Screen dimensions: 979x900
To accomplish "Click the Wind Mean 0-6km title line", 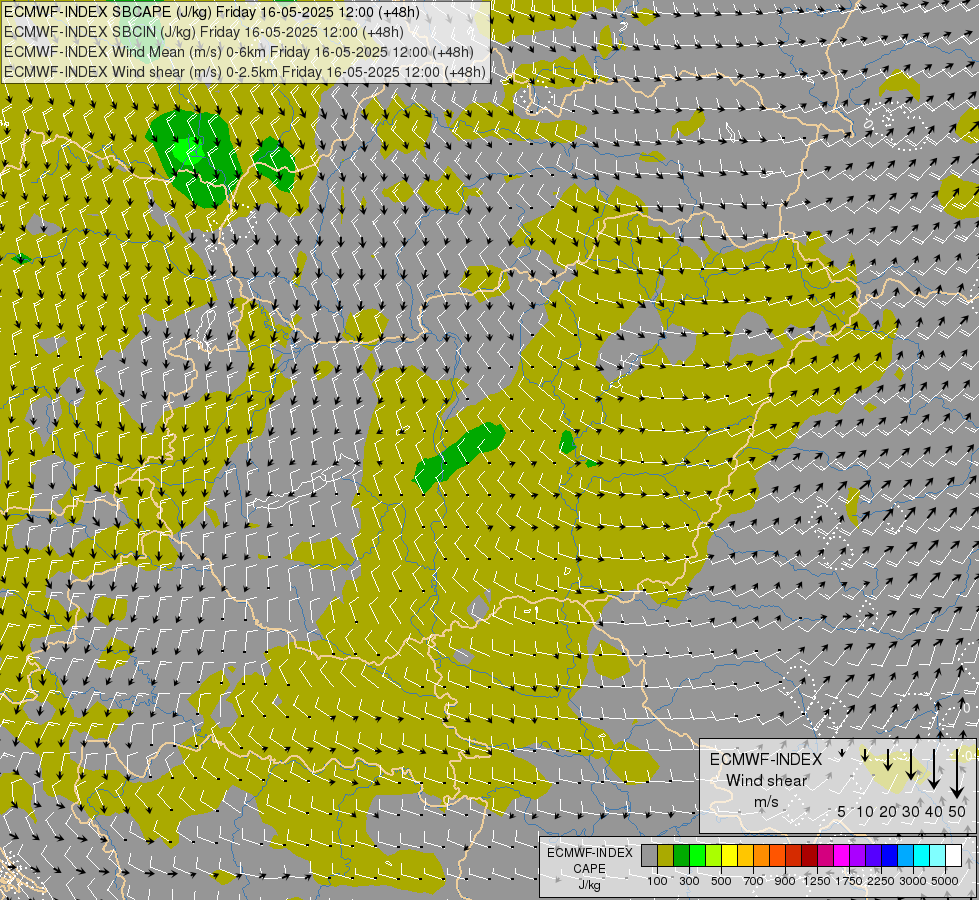I will point(239,52).
